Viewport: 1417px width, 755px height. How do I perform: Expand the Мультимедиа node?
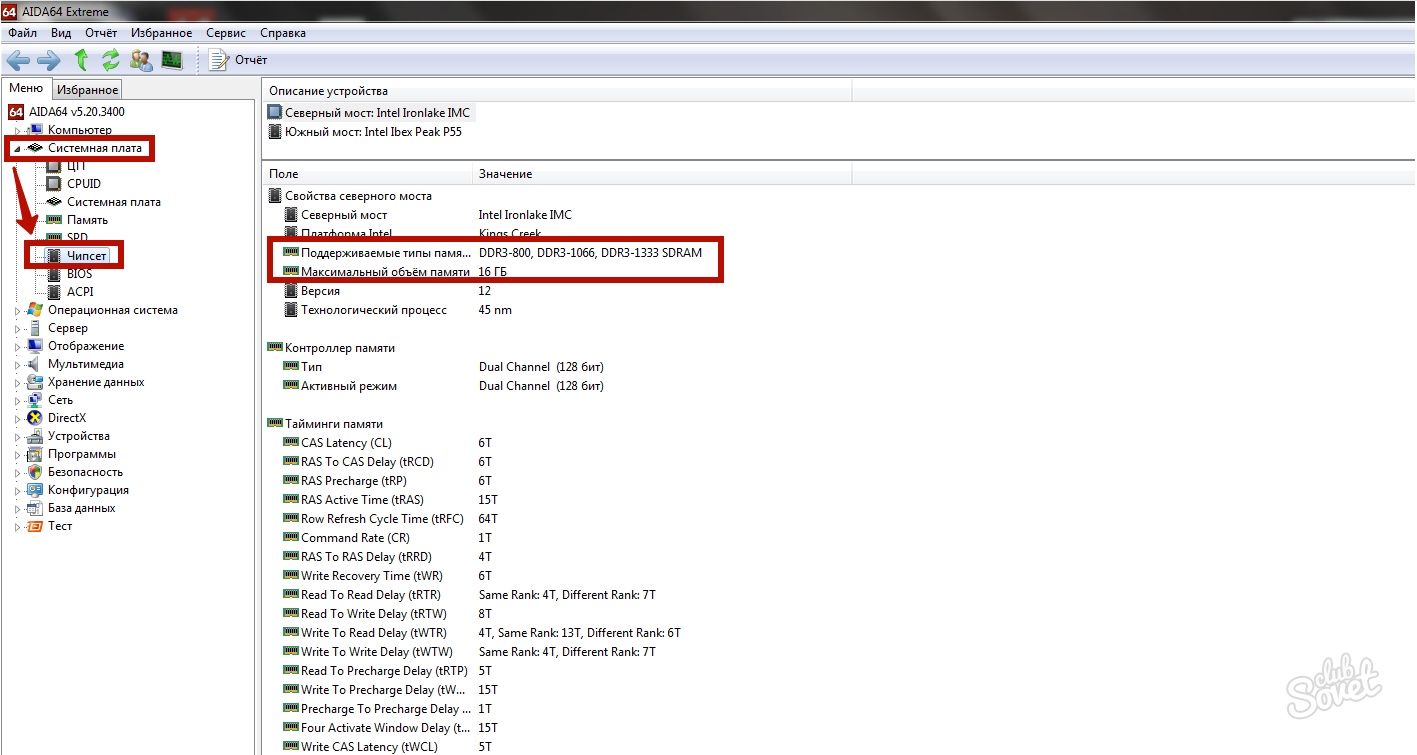18,364
